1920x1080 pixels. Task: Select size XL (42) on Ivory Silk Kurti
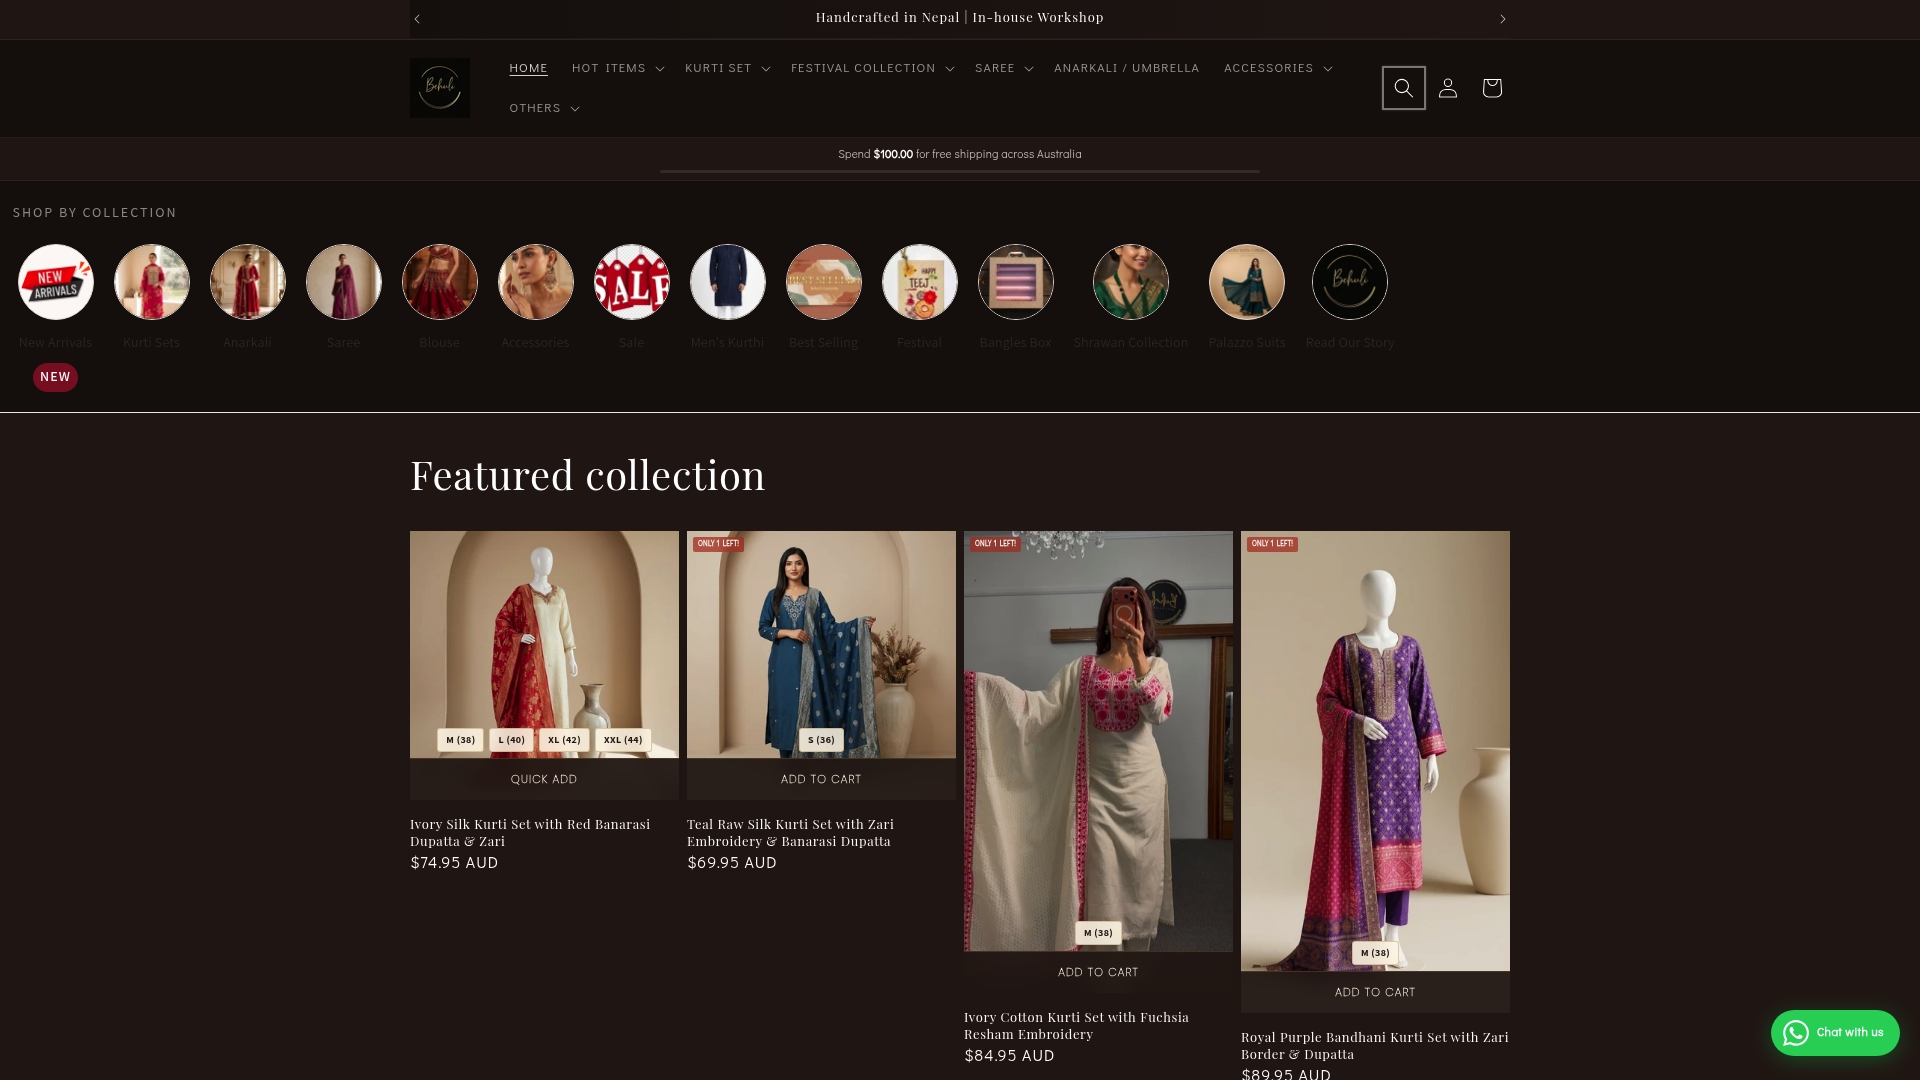[x=564, y=740]
